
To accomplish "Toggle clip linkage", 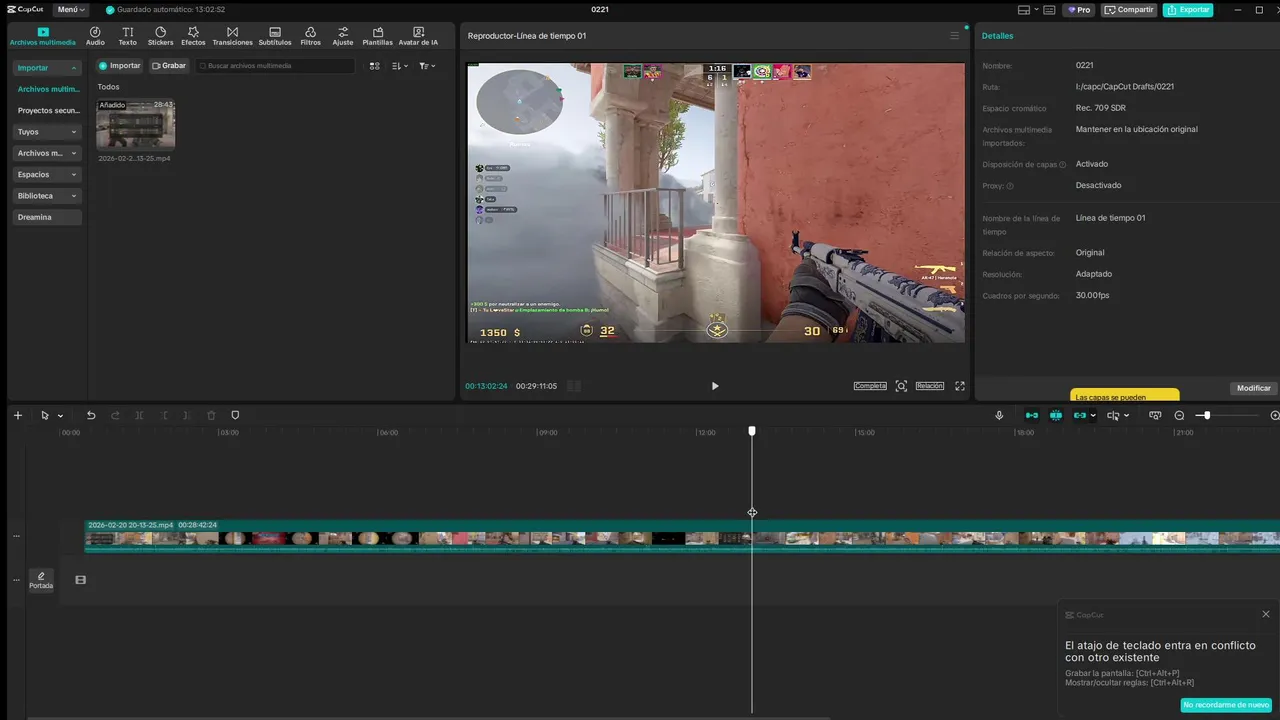I will click(1080, 415).
